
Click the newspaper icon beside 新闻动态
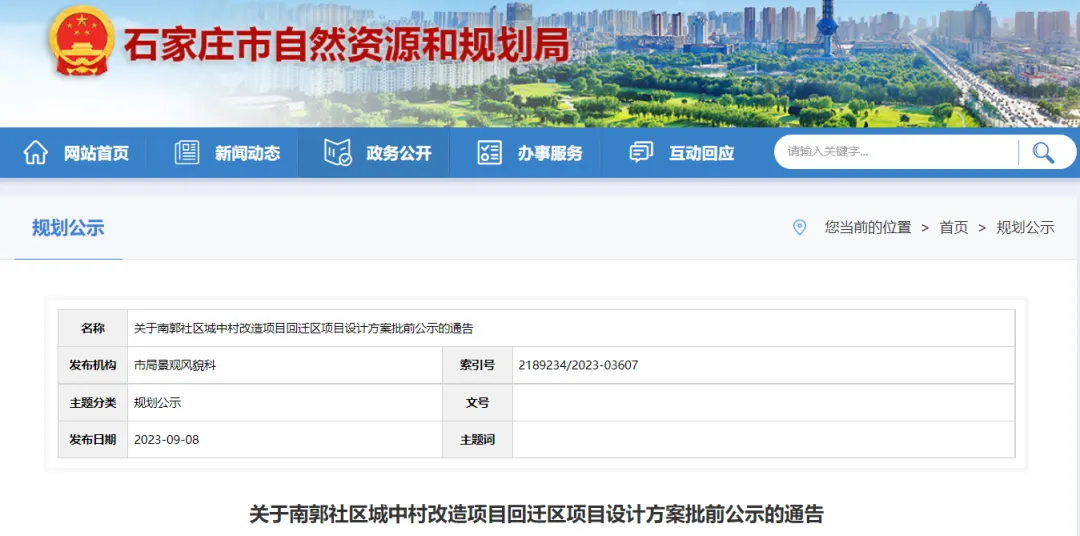tap(187, 152)
